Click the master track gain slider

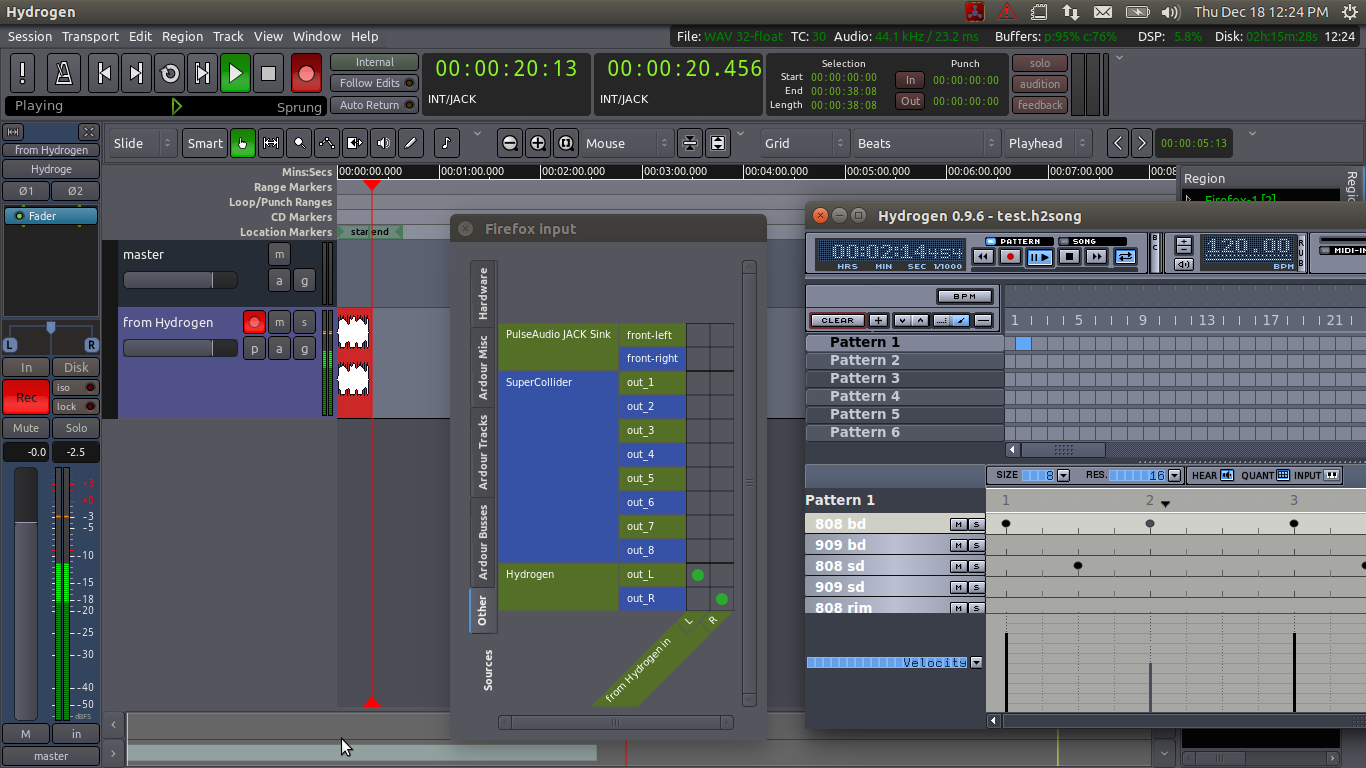pyautogui.click(x=180, y=280)
